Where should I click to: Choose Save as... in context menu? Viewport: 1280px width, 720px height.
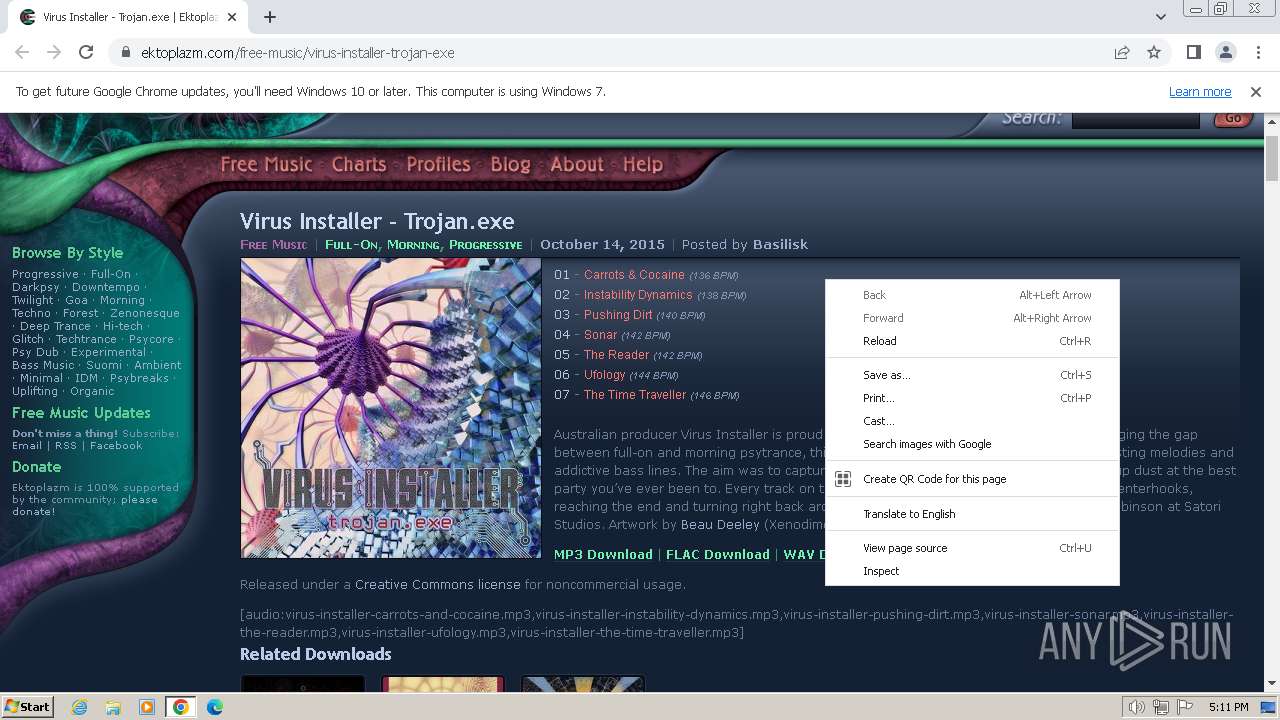972,375
